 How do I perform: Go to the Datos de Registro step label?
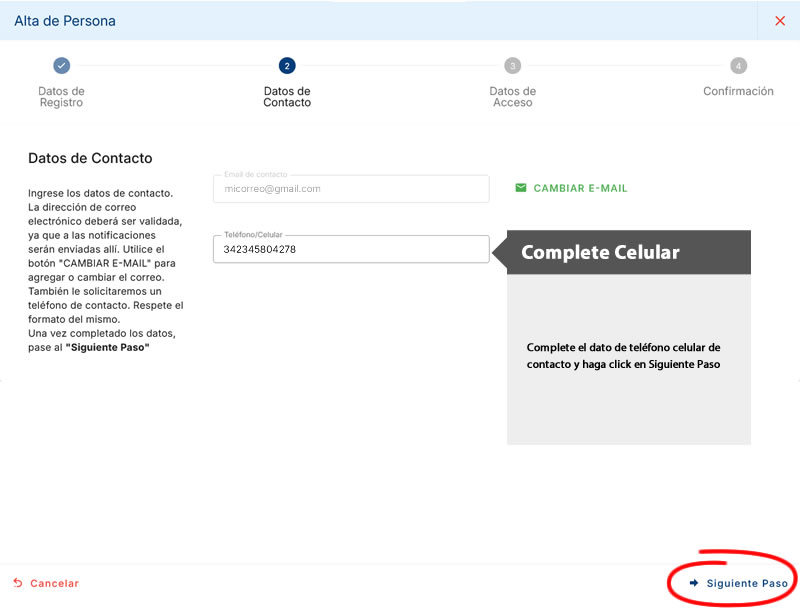pos(61,97)
